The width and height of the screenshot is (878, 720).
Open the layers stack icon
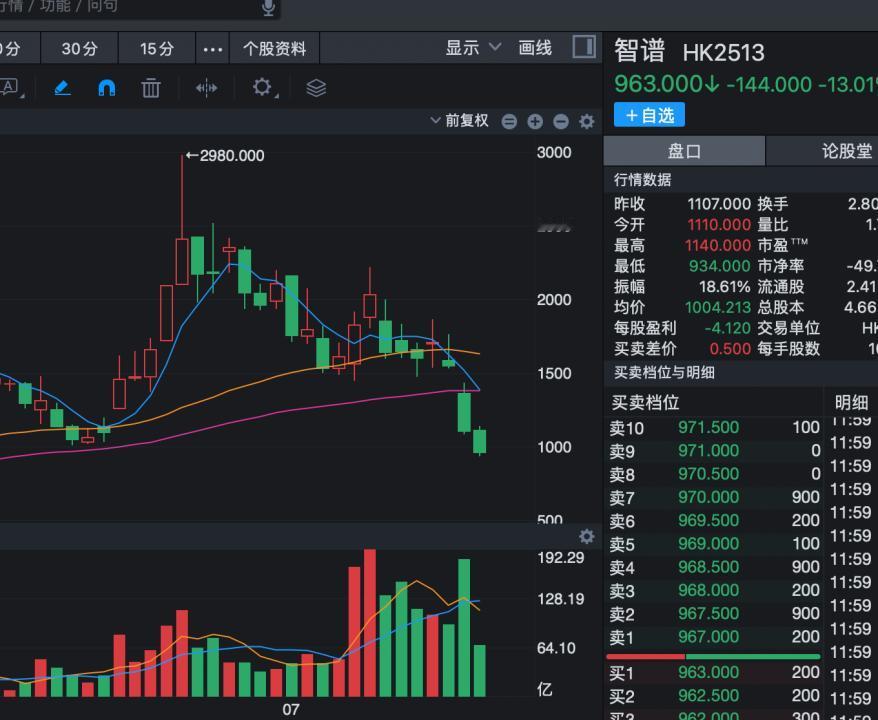(x=316, y=88)
